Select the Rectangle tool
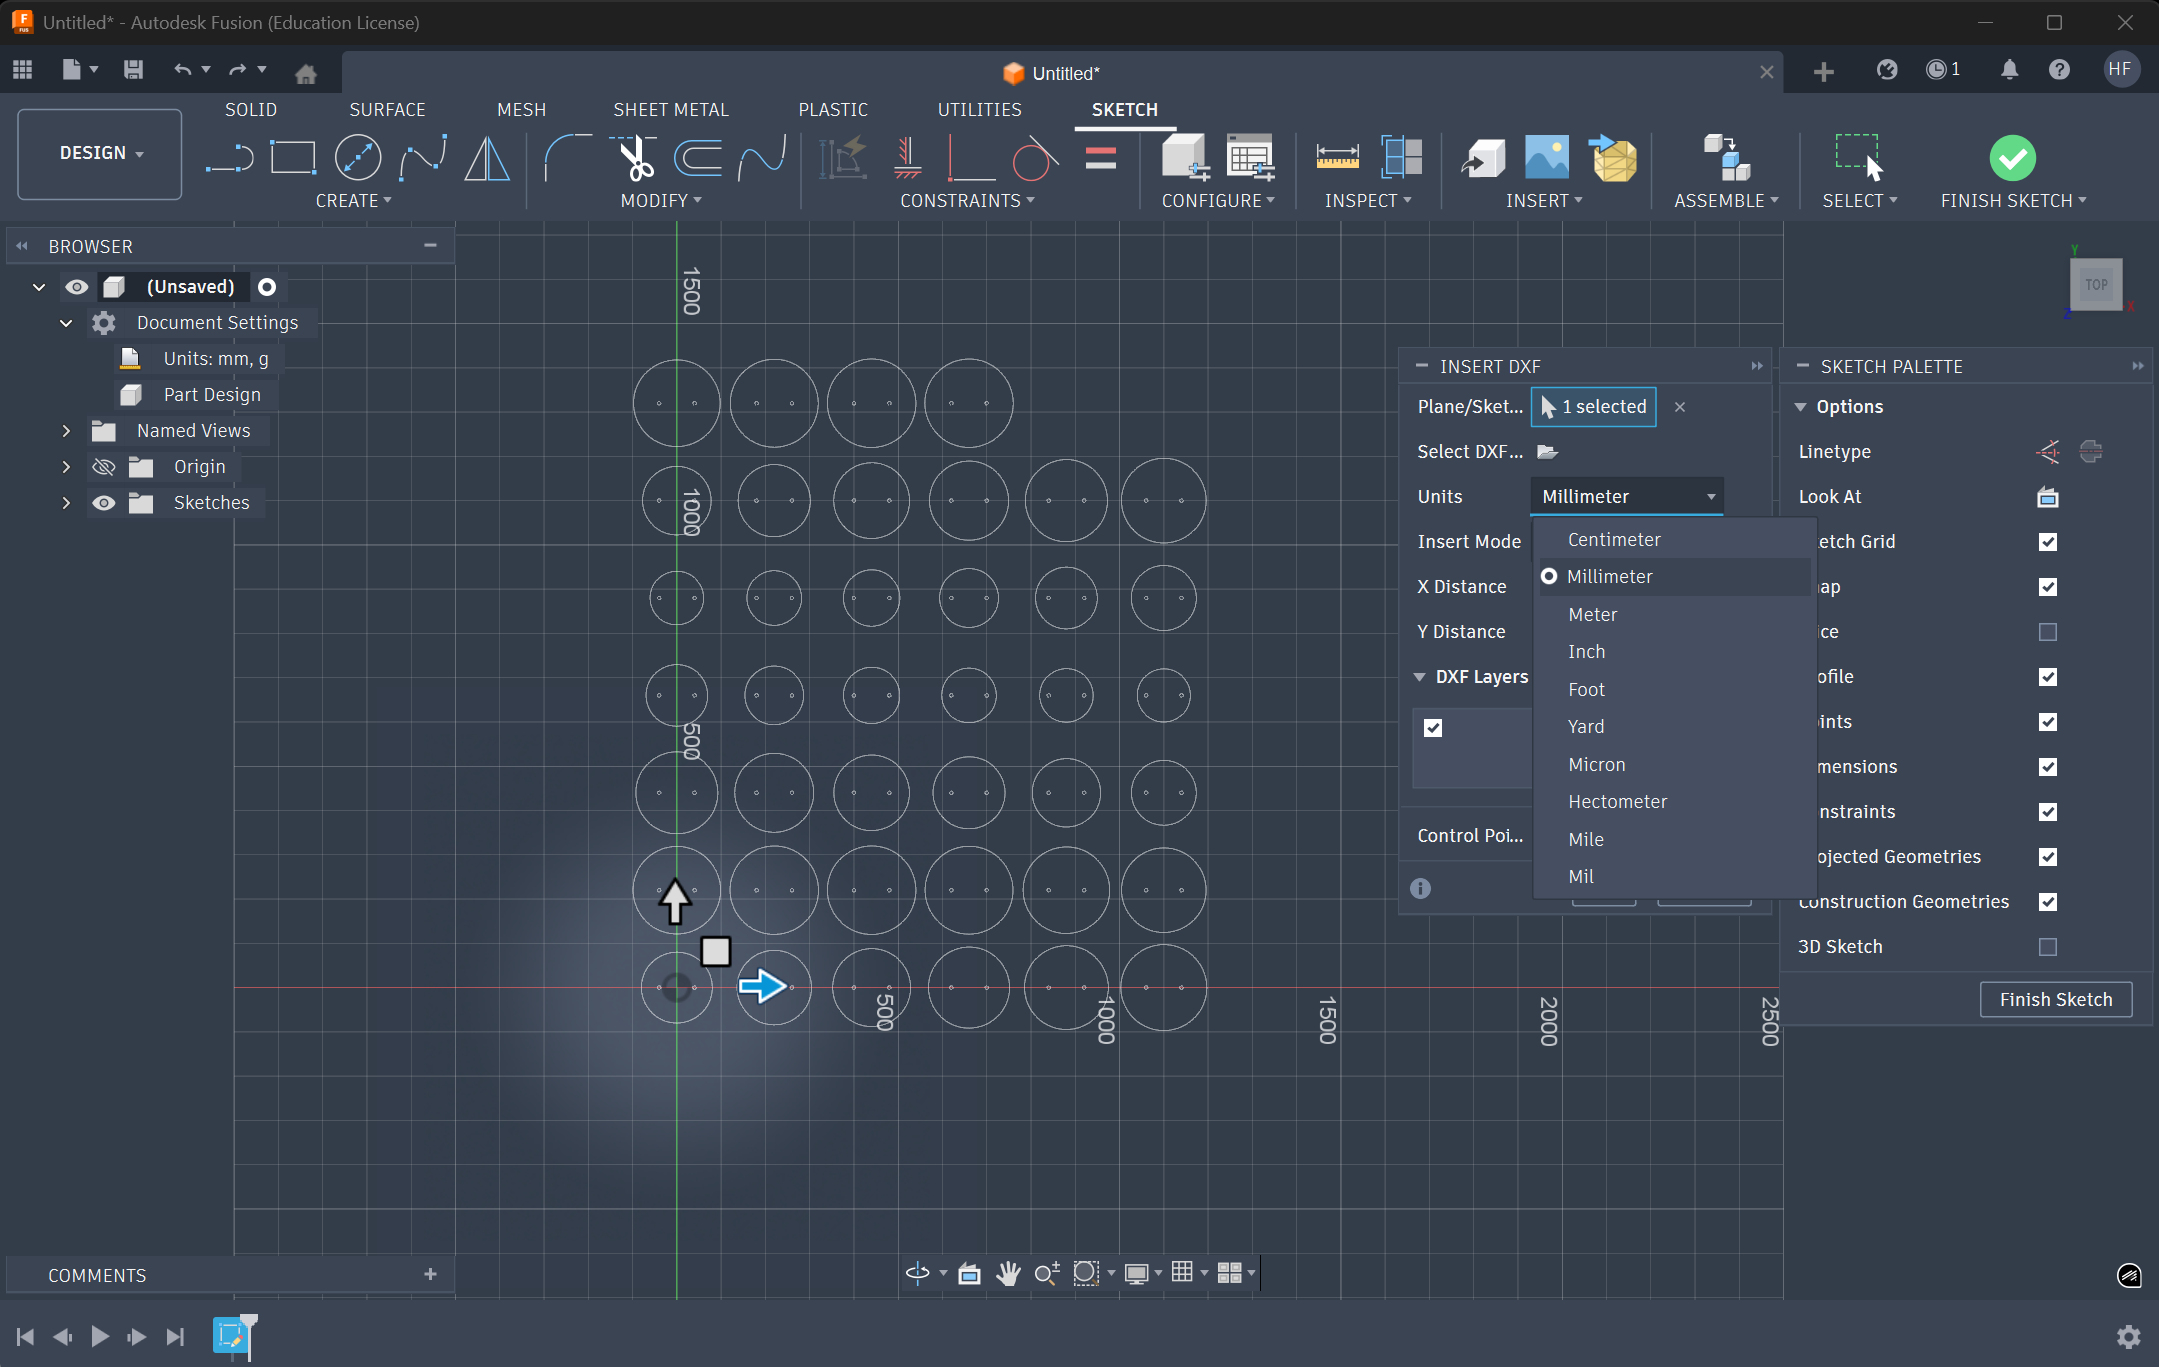The height and width of the screenshot is (1367, 2159). click(293, 157)
